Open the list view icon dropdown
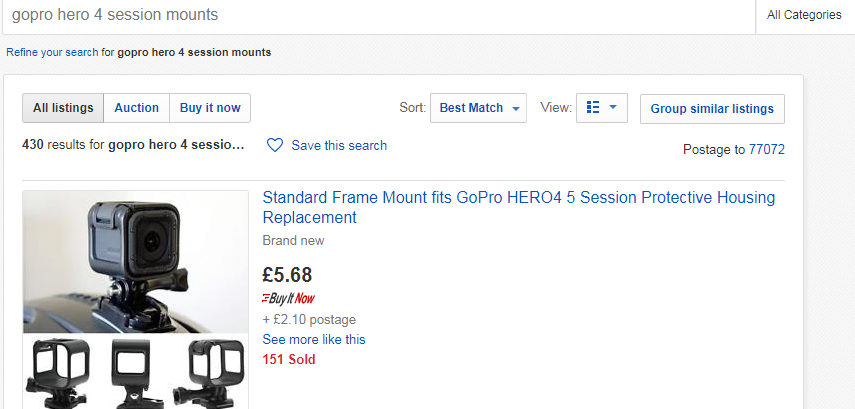The image size is (855, 409). click(593, 108)
